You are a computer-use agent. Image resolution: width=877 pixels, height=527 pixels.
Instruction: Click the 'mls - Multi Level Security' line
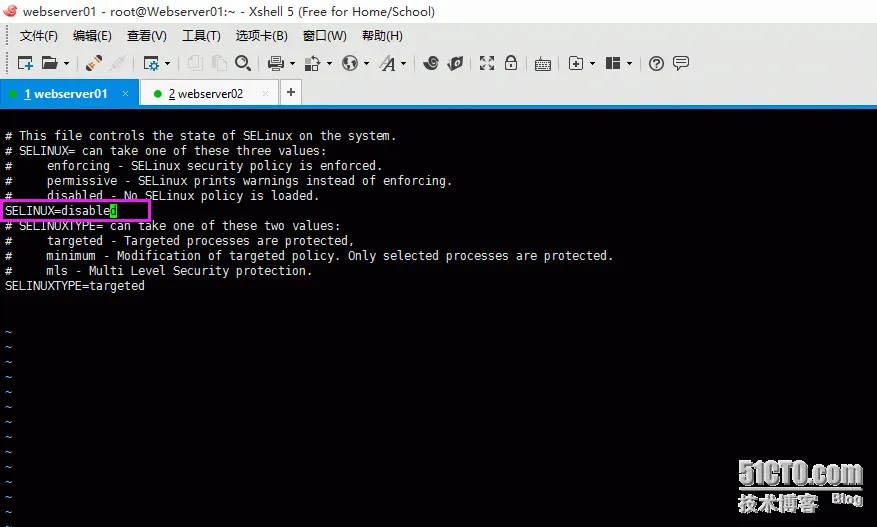pos(158,271)
